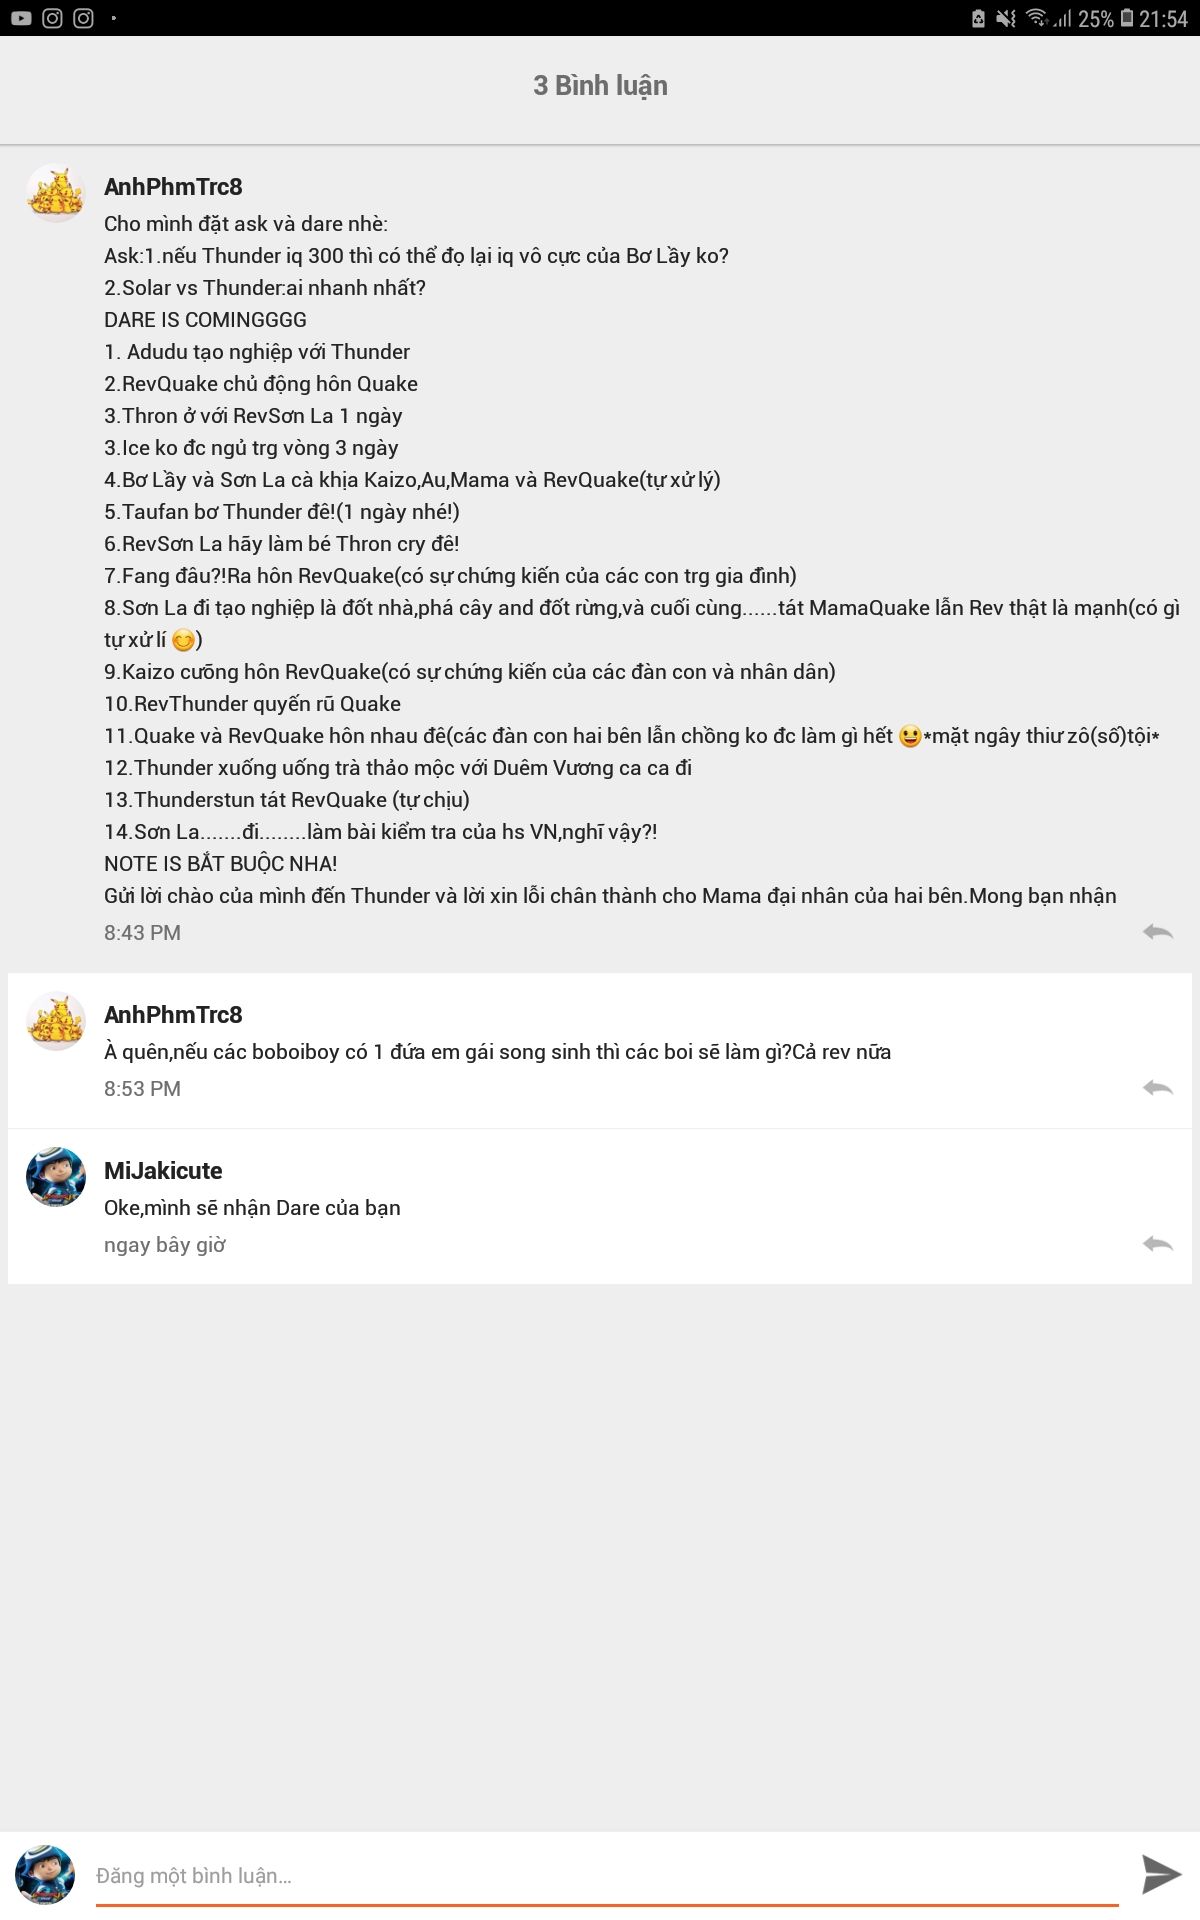
Task: Open AnhPhmTrc8 avatar on first comment
Action: pos(56,194)
